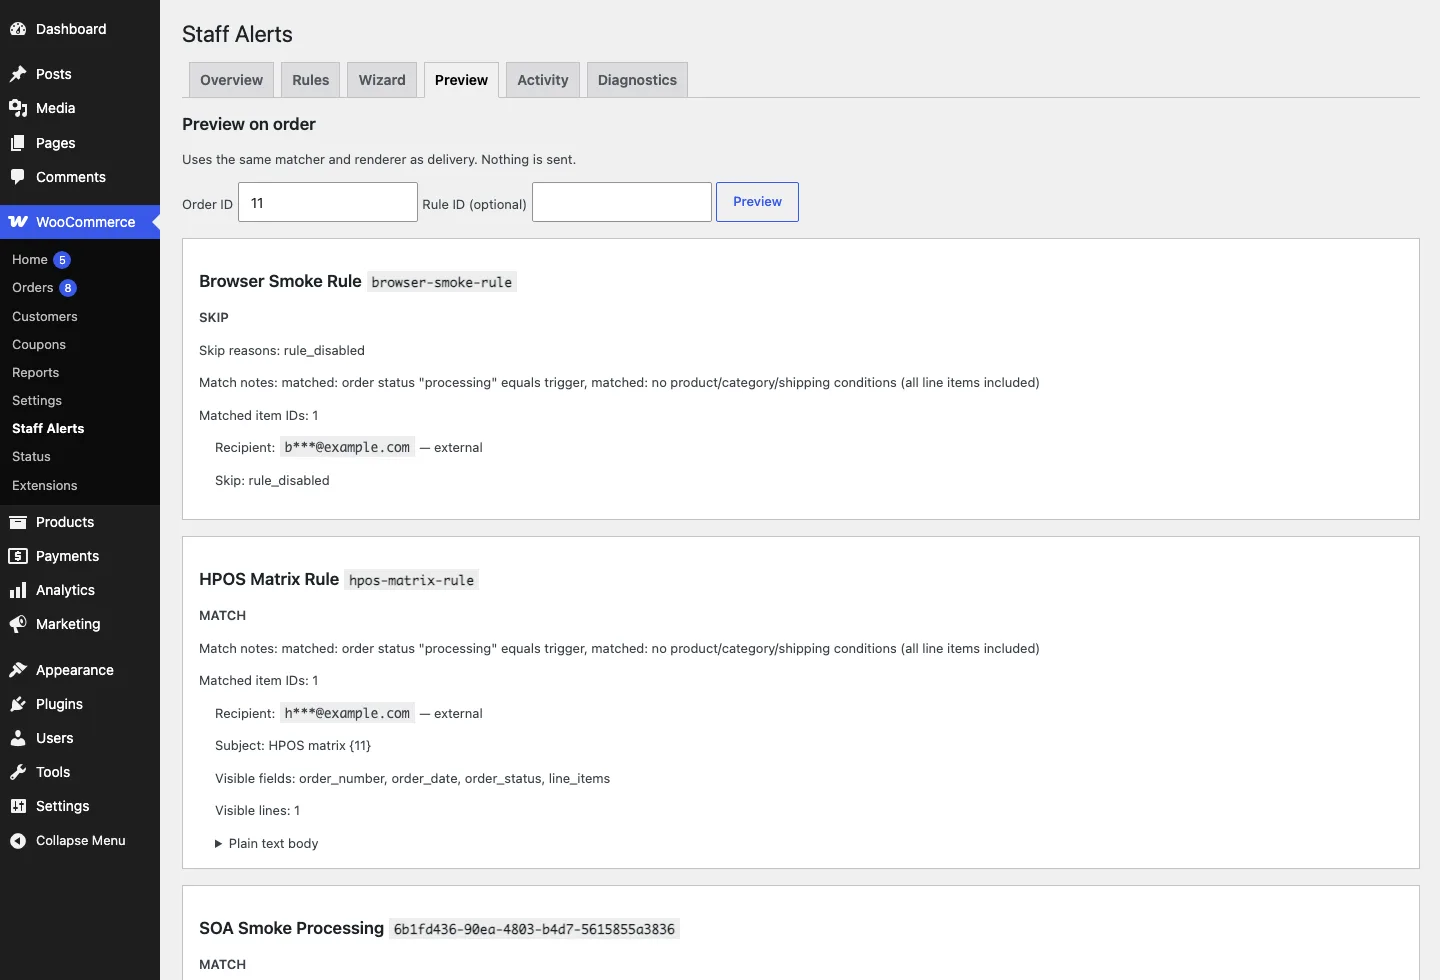Focus the Order ID input field
The height and width of the screenshot is (980, 1440).
pyautogui.click(x=328, y=202)
